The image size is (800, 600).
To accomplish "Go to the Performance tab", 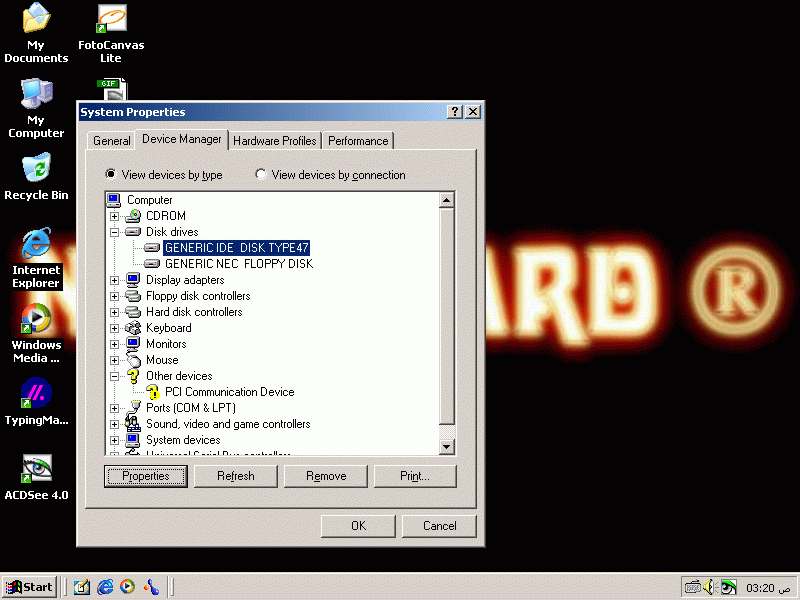I will 358,141.
